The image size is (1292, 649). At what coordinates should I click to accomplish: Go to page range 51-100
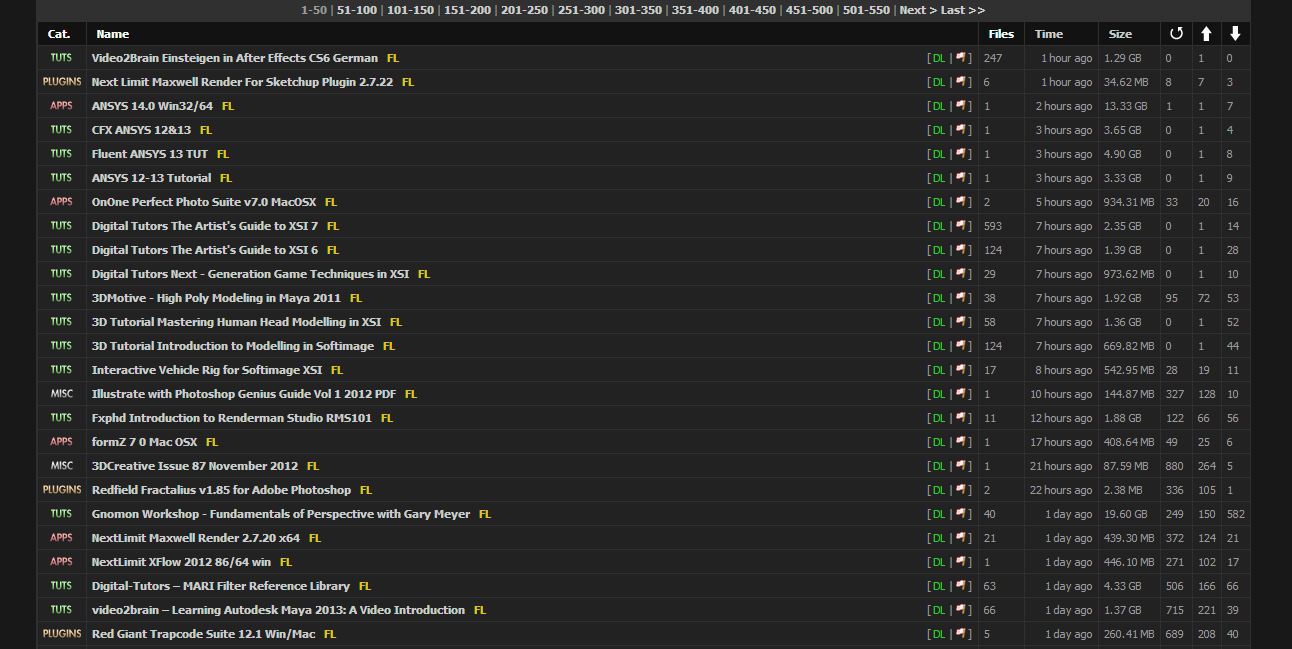358,10
